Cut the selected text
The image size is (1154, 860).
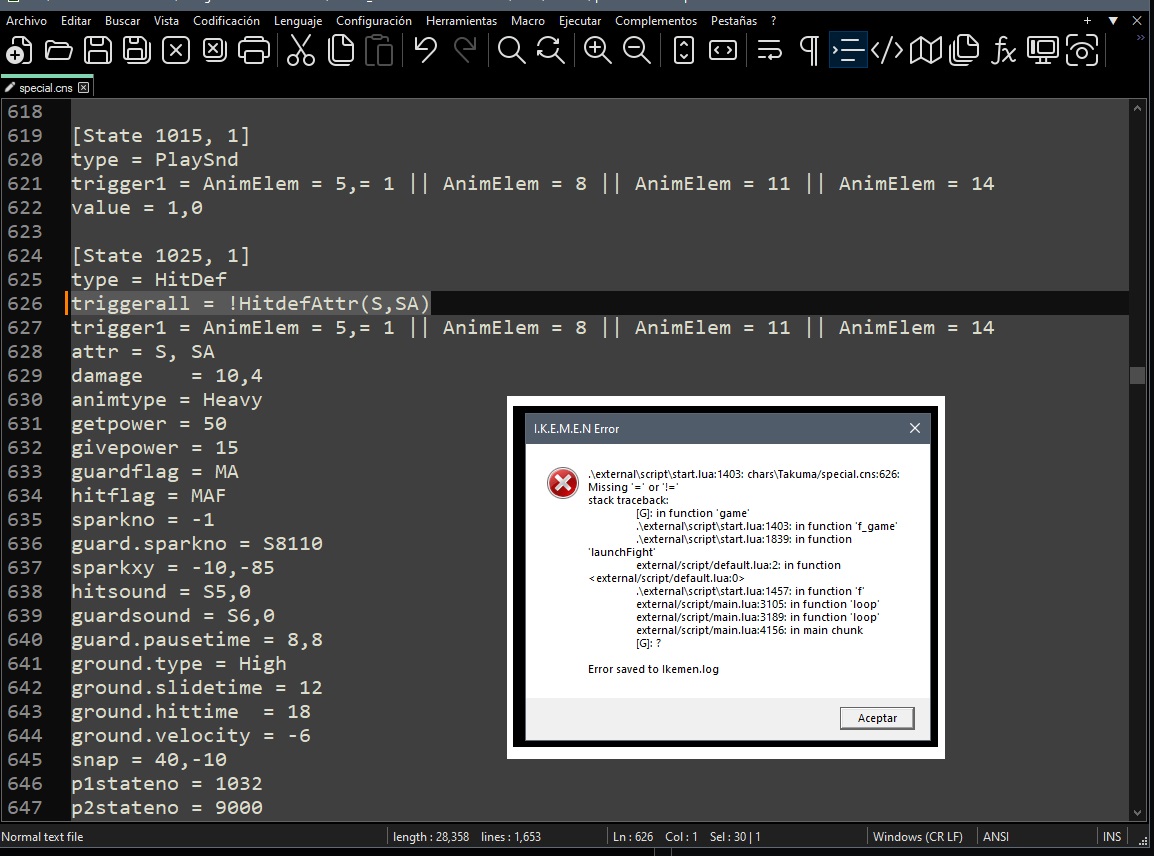301,50
